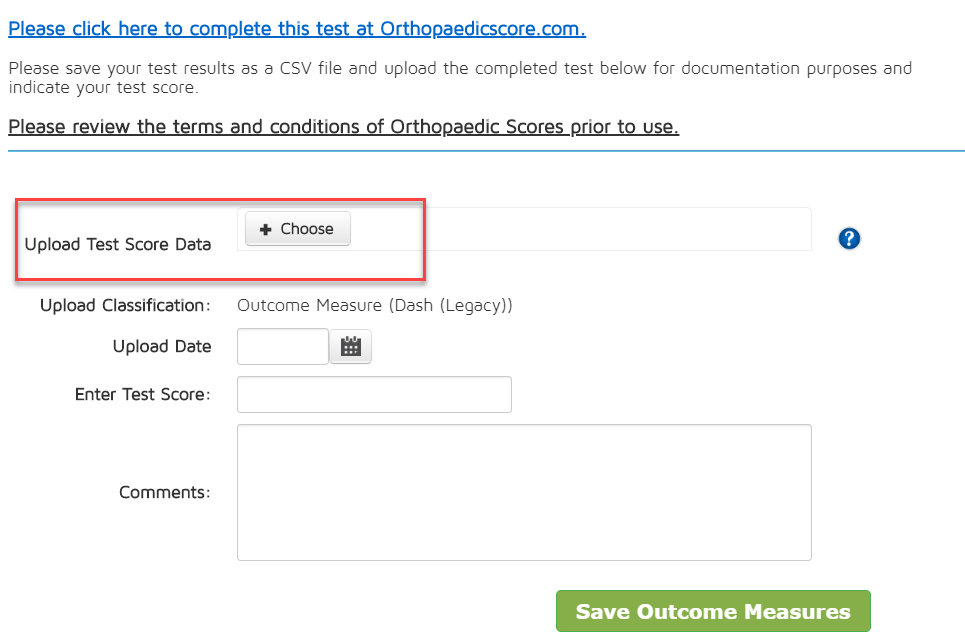Click the Upload Classification label
The height and width of the screenshot is (643, 965).
(125, 305)
